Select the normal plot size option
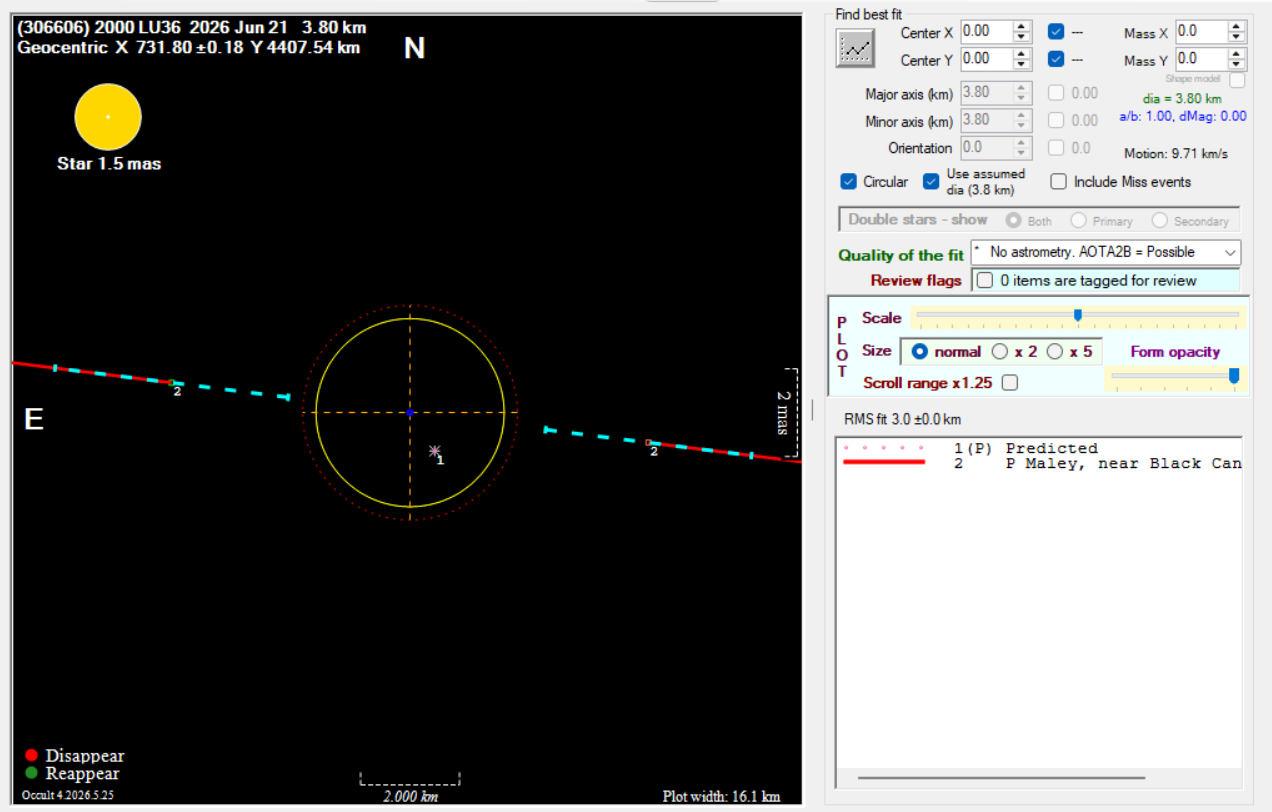This screenshot has height=812, width=1272. coord(919,352)
